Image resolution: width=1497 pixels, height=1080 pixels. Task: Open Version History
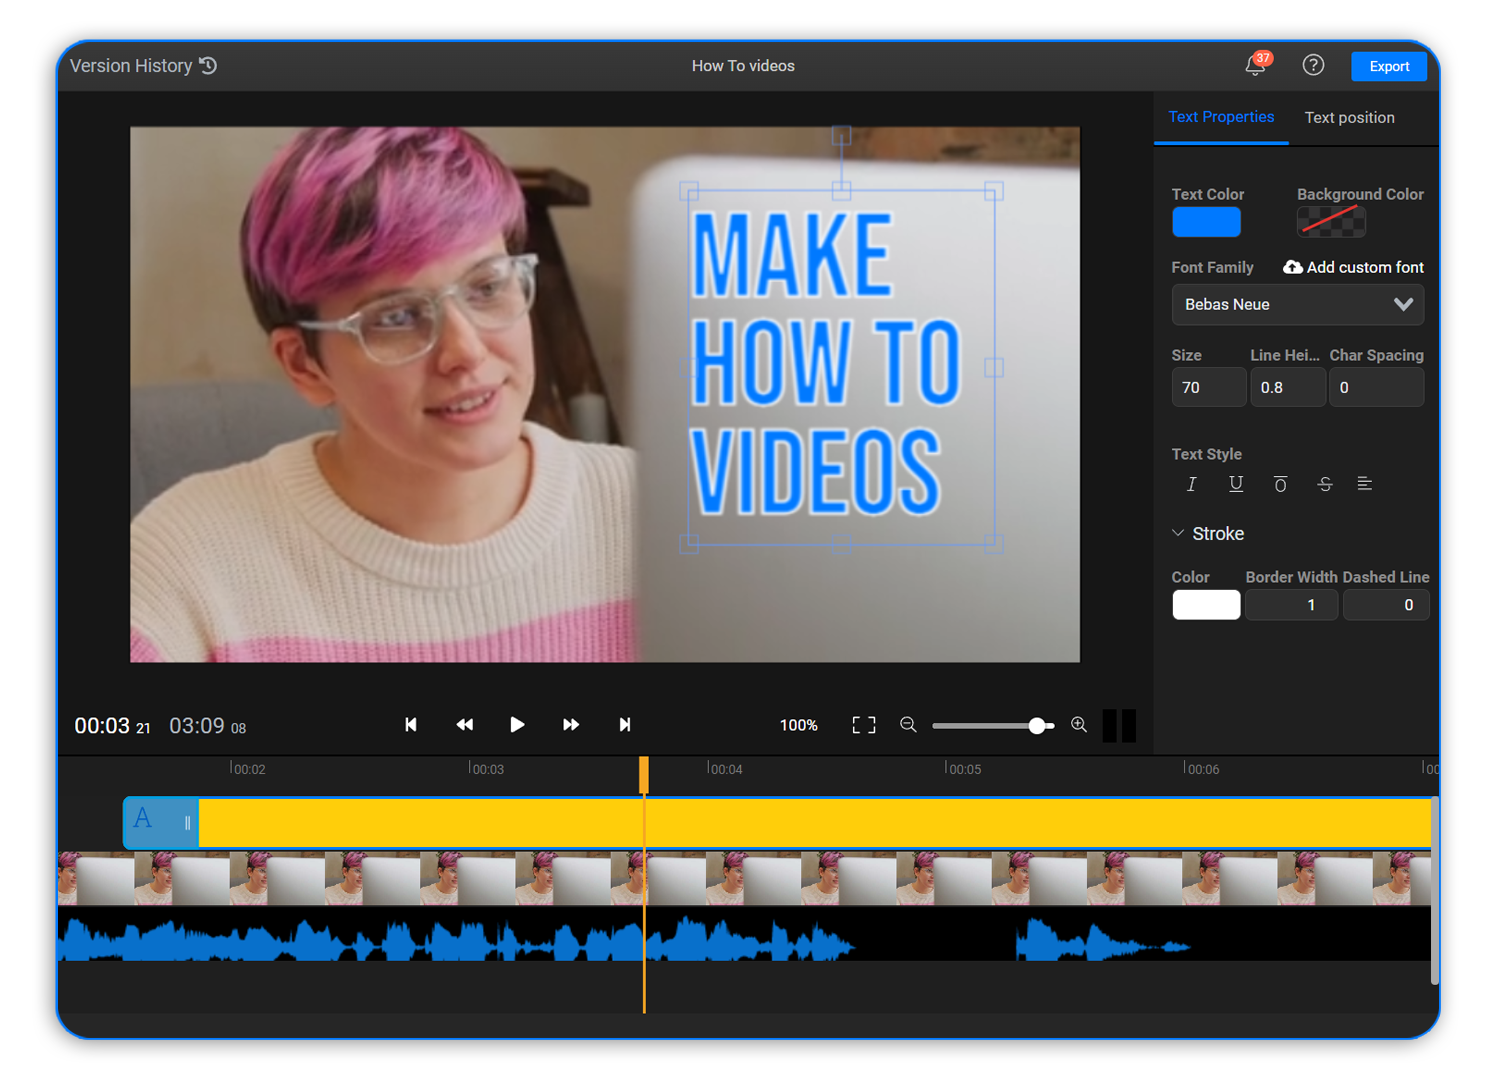click(142, 65)
